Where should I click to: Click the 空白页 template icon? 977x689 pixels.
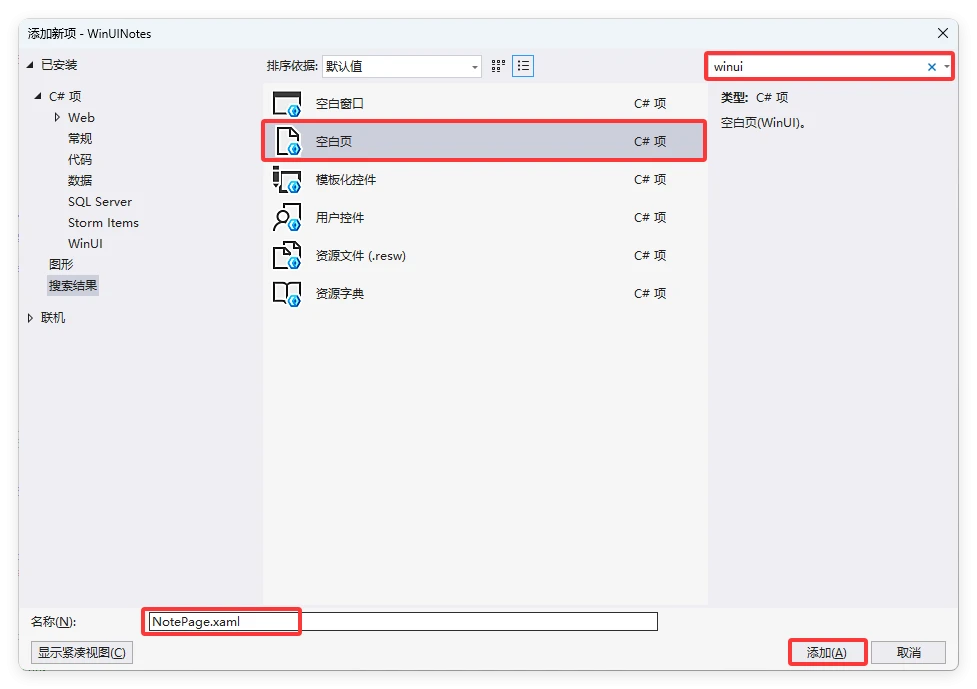coord(287,141)
